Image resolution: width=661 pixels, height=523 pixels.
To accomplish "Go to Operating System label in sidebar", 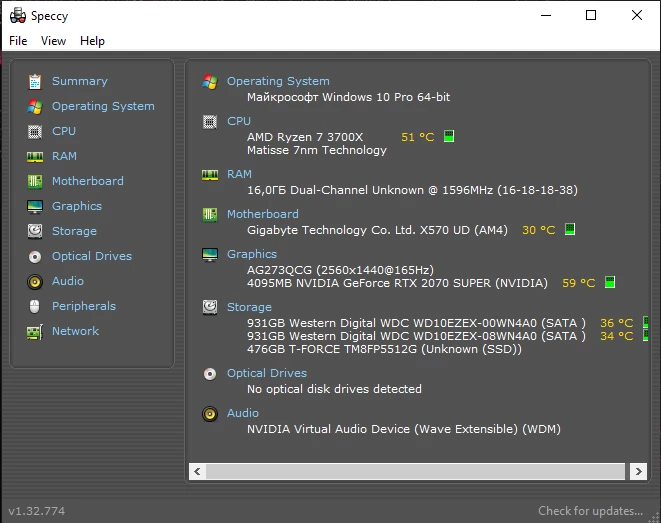I will 103,106.
